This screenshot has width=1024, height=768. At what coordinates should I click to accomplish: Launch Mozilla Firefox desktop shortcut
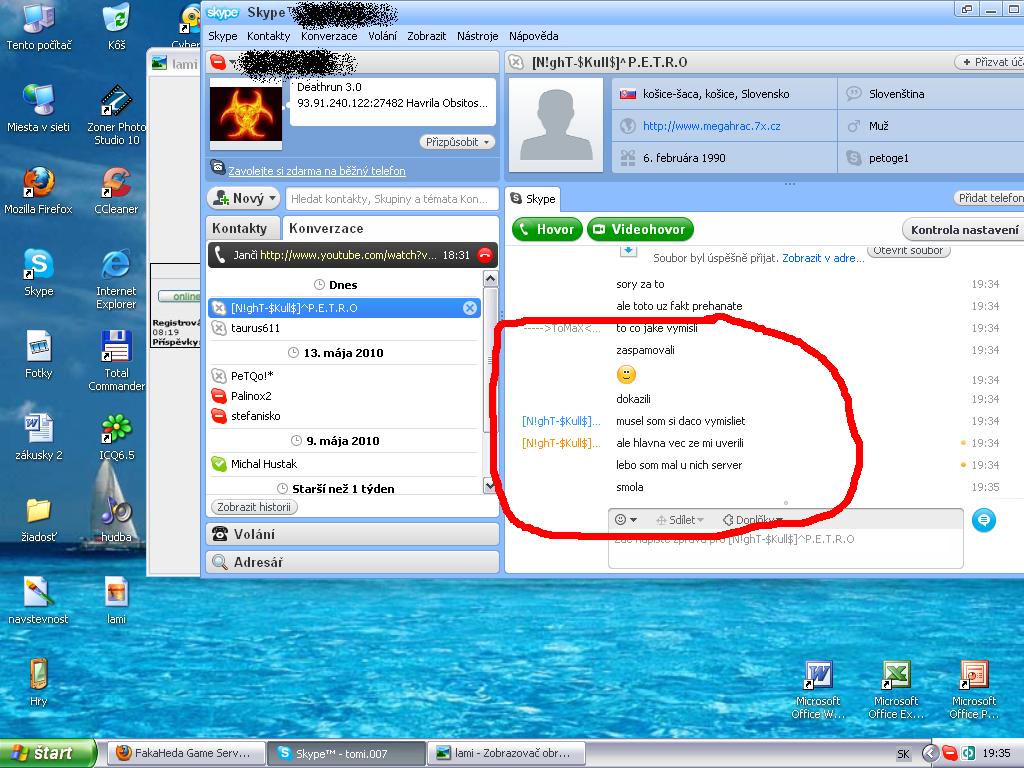[39, 190]
